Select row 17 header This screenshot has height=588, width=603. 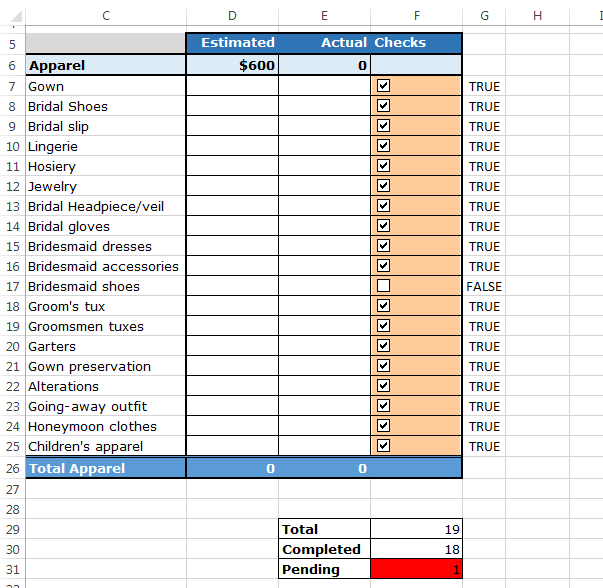(x=12, y=286)
